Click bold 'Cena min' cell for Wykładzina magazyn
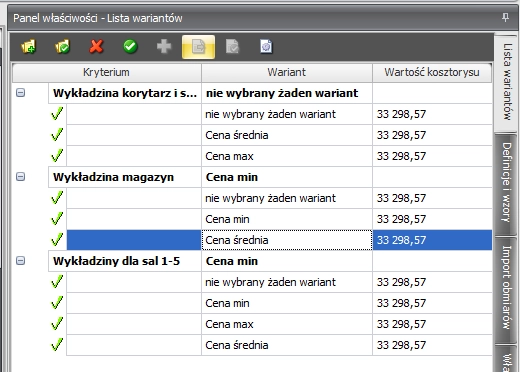Viewport: 520px width, 372px height. pyautogui.click(x=287, y=177)
